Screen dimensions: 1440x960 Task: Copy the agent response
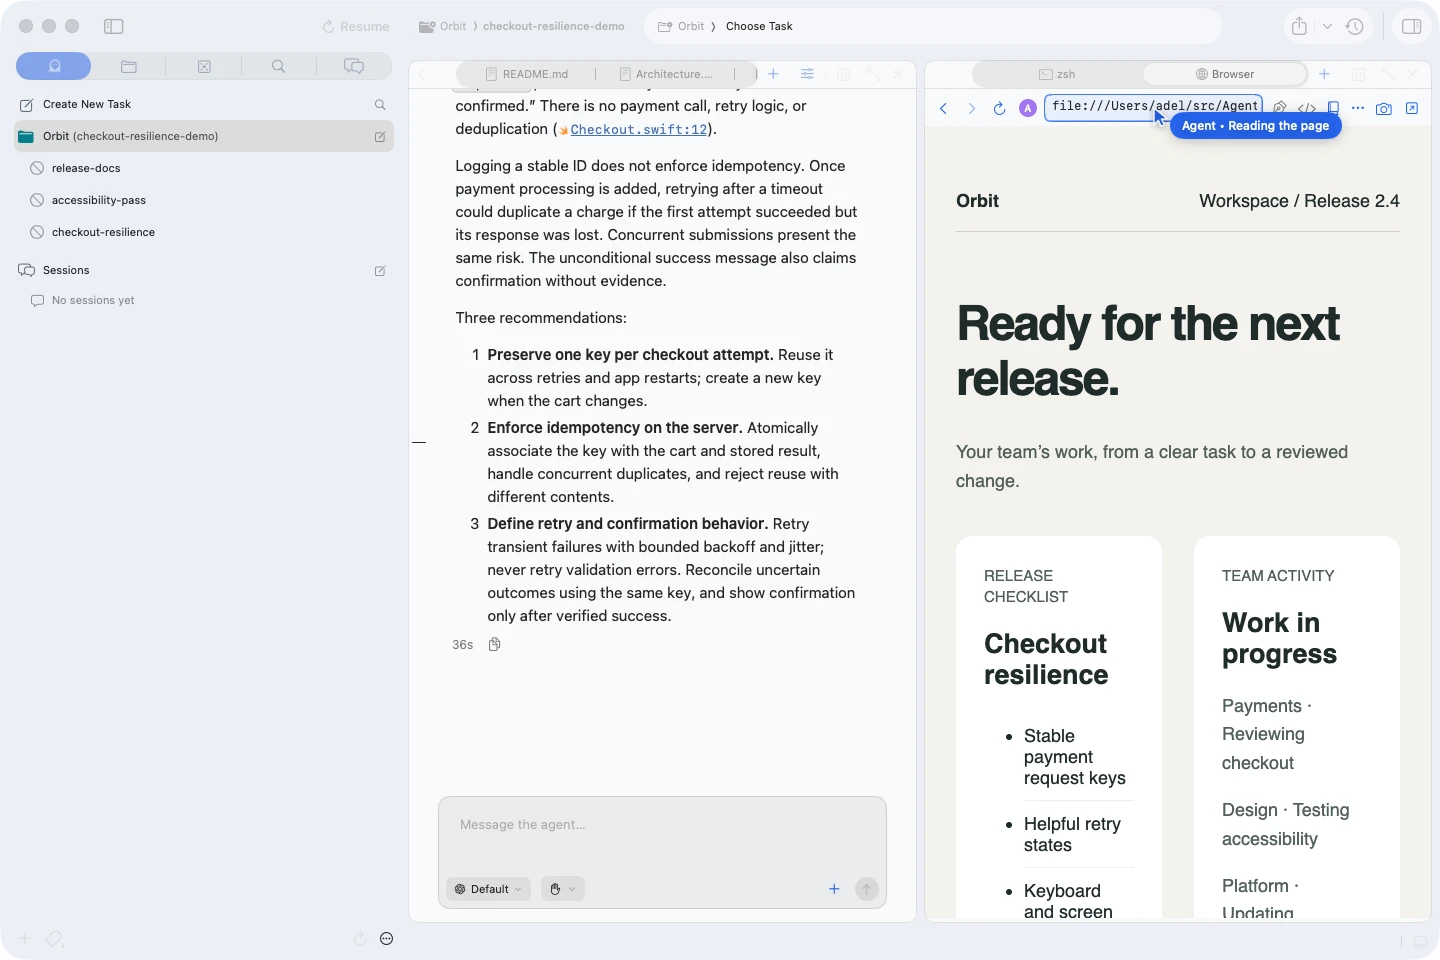click(x=494, y=645)
